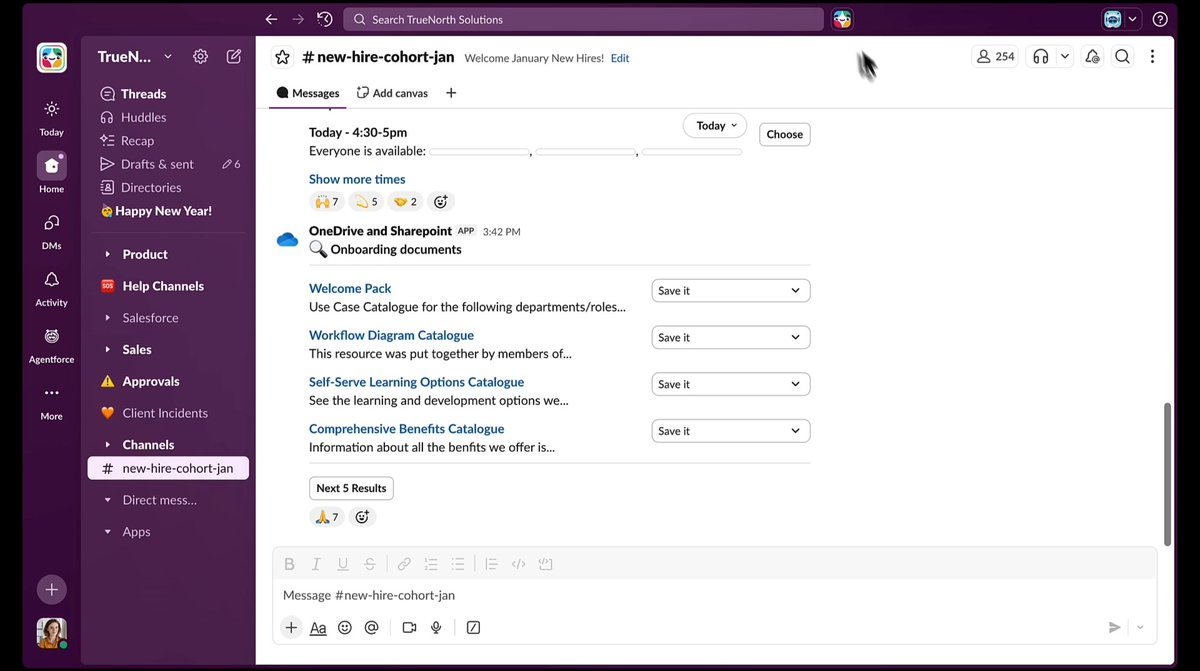This screenshot has height=671, width=1200.
Task: Go back with the left arrow
Action: point(271,19)
